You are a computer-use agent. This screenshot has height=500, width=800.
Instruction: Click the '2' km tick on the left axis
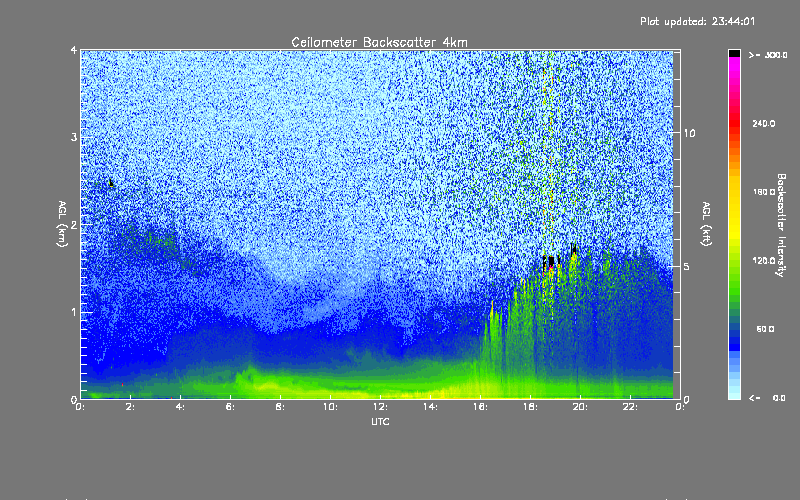[x=74, y=224]
